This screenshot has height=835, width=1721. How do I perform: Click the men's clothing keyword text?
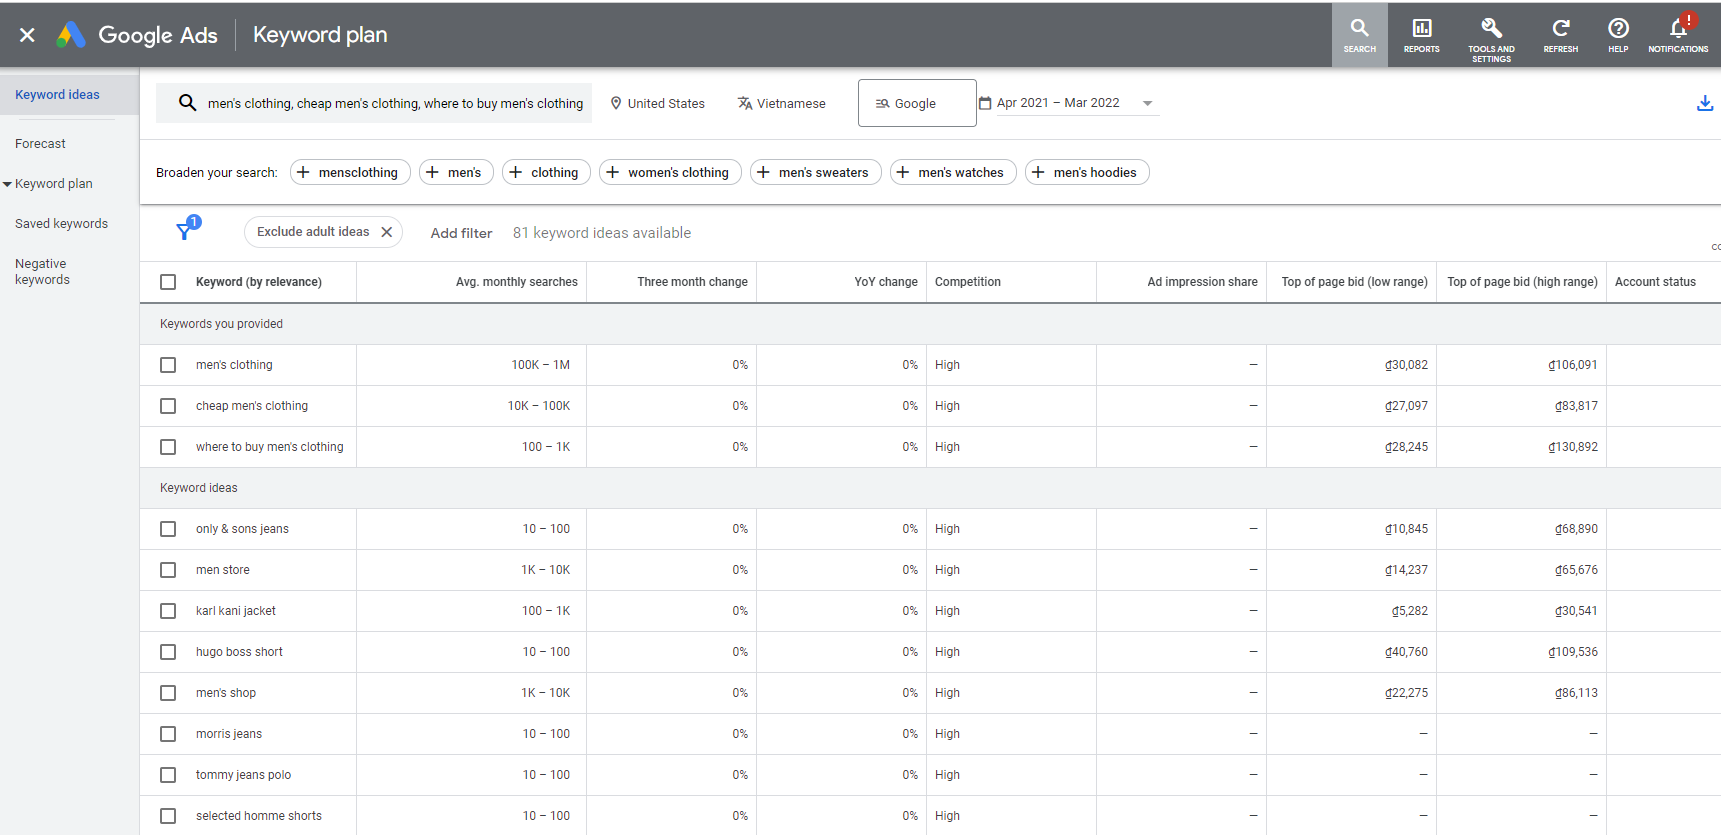coord(234,365)
